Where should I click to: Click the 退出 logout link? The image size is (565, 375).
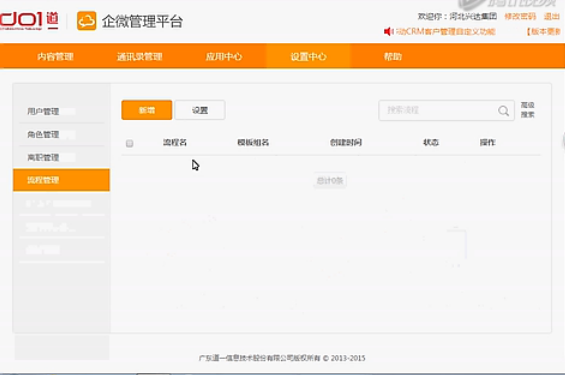click(552, 16)
